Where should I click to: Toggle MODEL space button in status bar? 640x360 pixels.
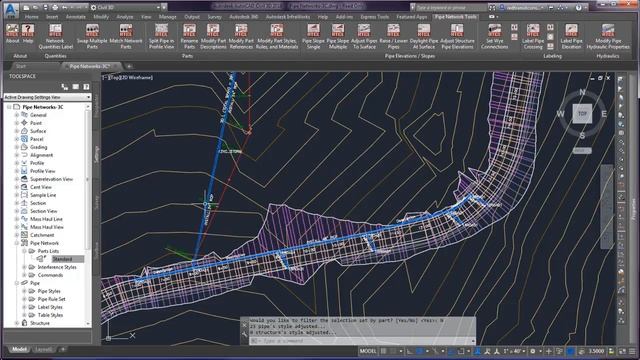[368, 351]
